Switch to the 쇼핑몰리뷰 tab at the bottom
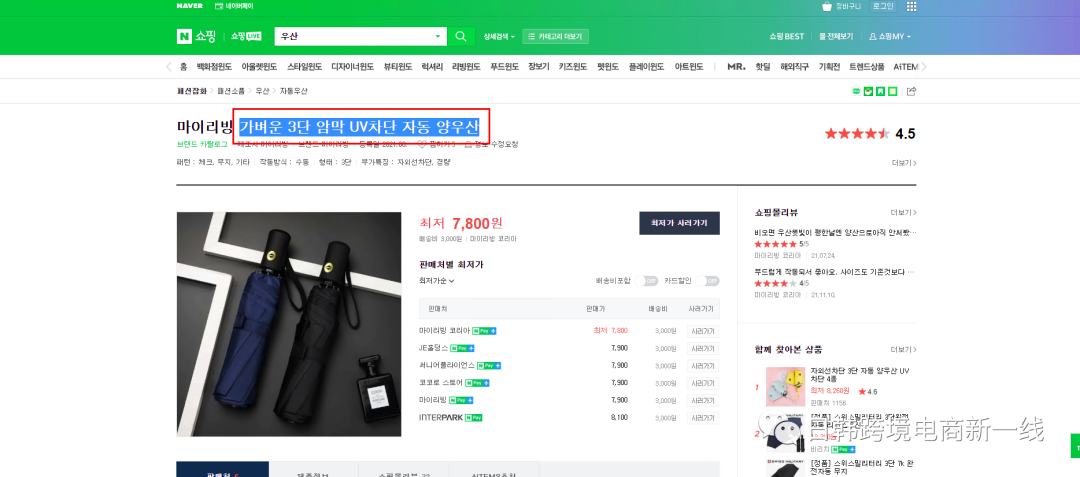The width and height of the screenshot is (1080, 477). [404, 471]
